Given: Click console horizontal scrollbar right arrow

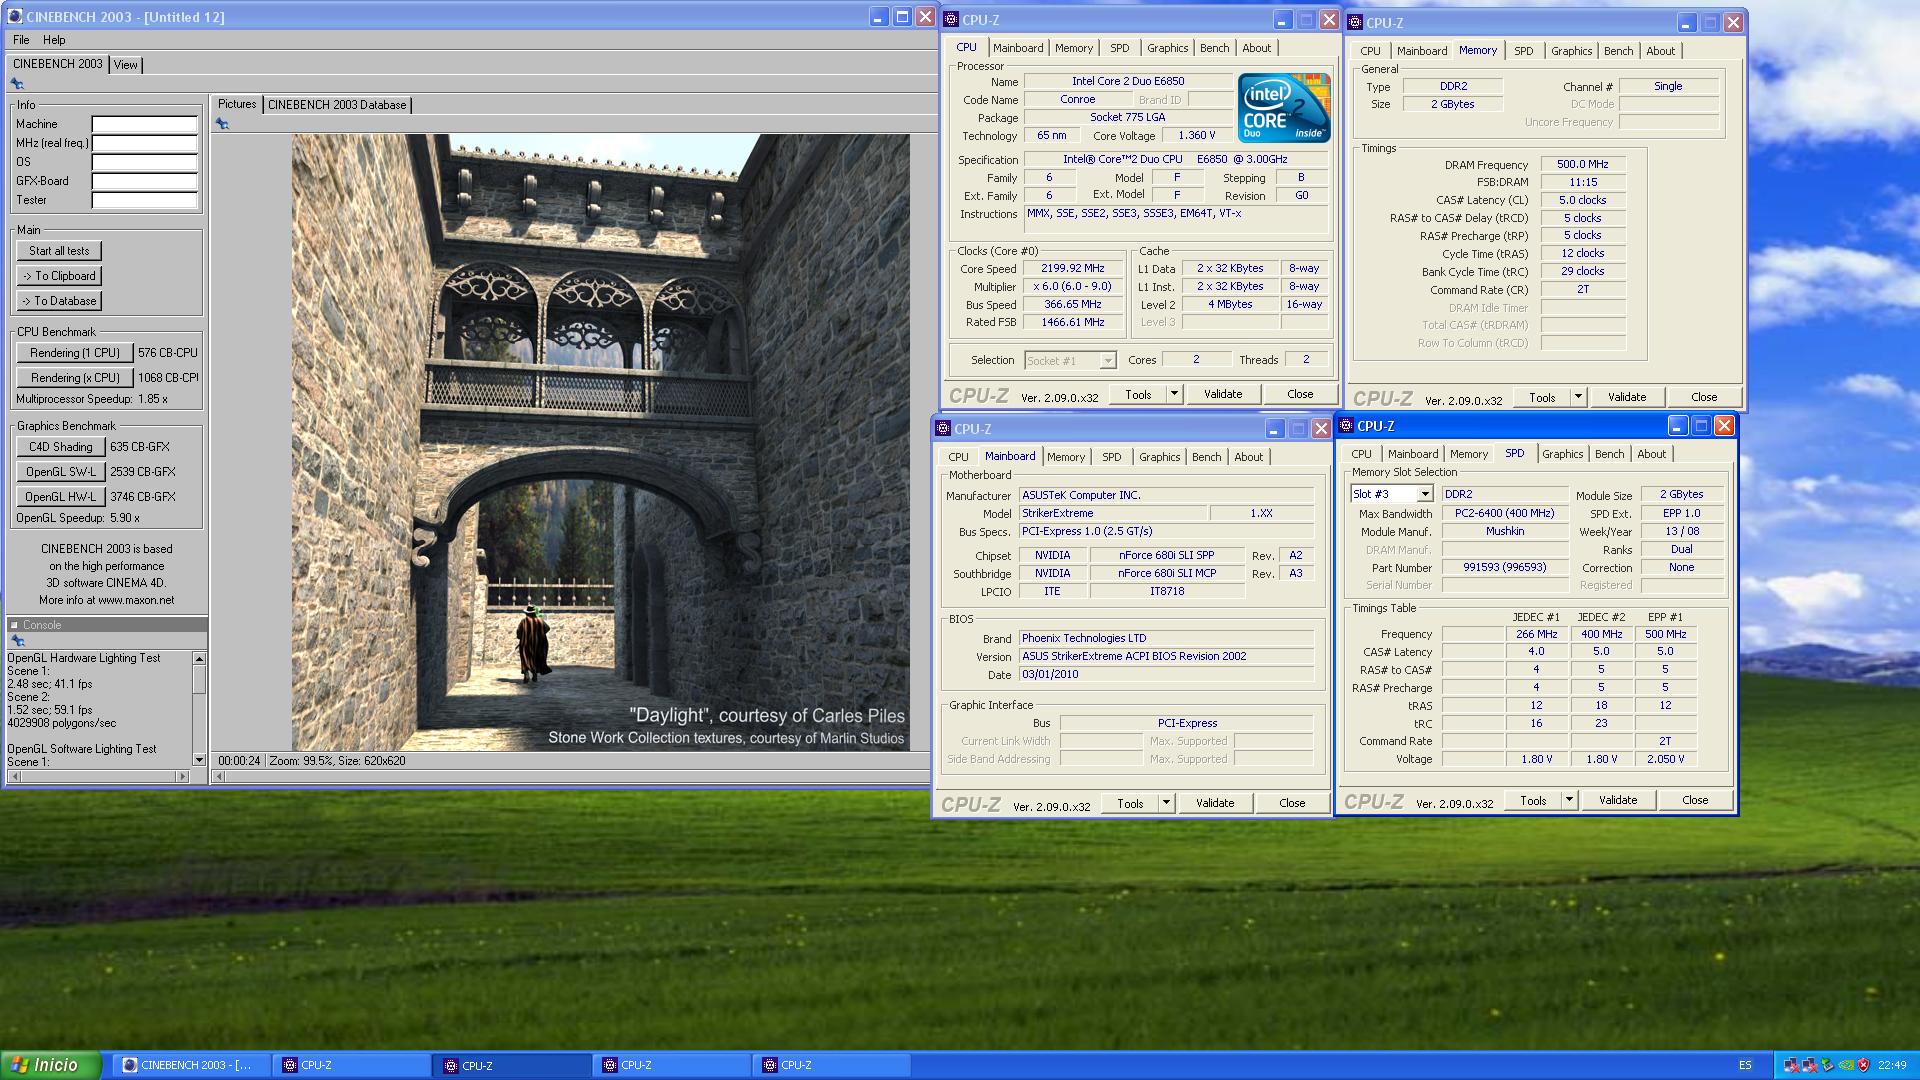Looking at the screenshot, I should tap(182, 776).
